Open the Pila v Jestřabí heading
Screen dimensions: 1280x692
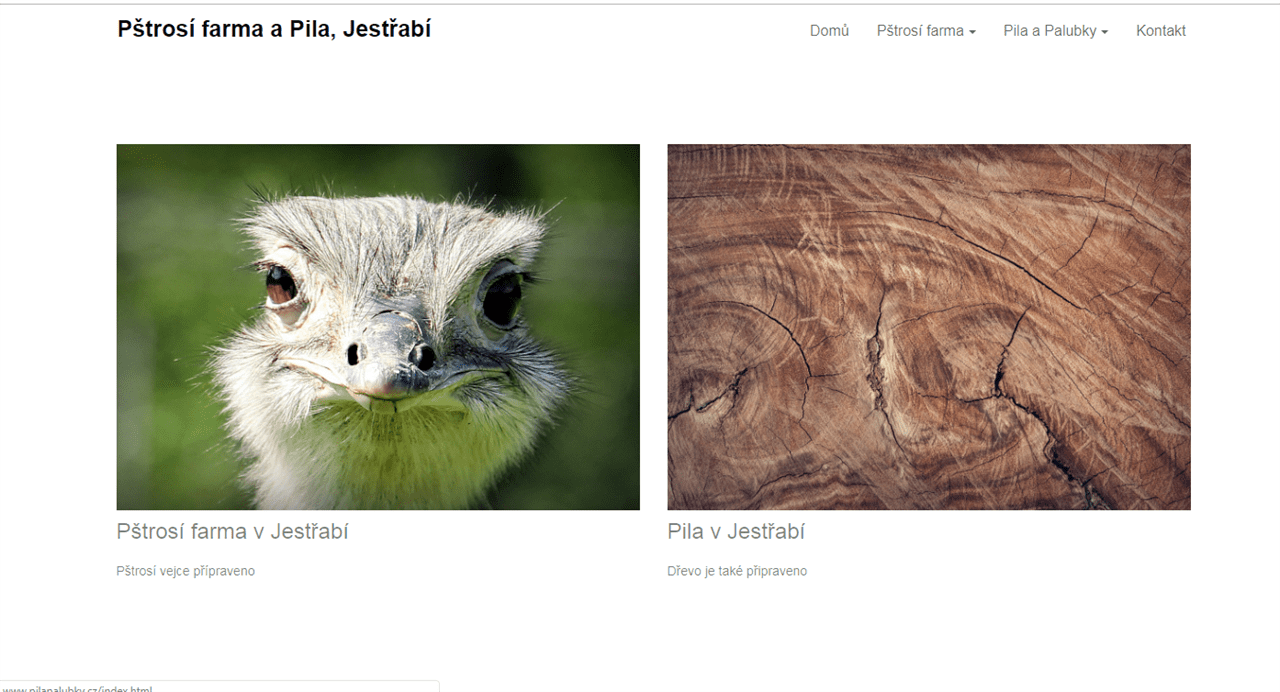pyautogui.click(x=736, y=532)
